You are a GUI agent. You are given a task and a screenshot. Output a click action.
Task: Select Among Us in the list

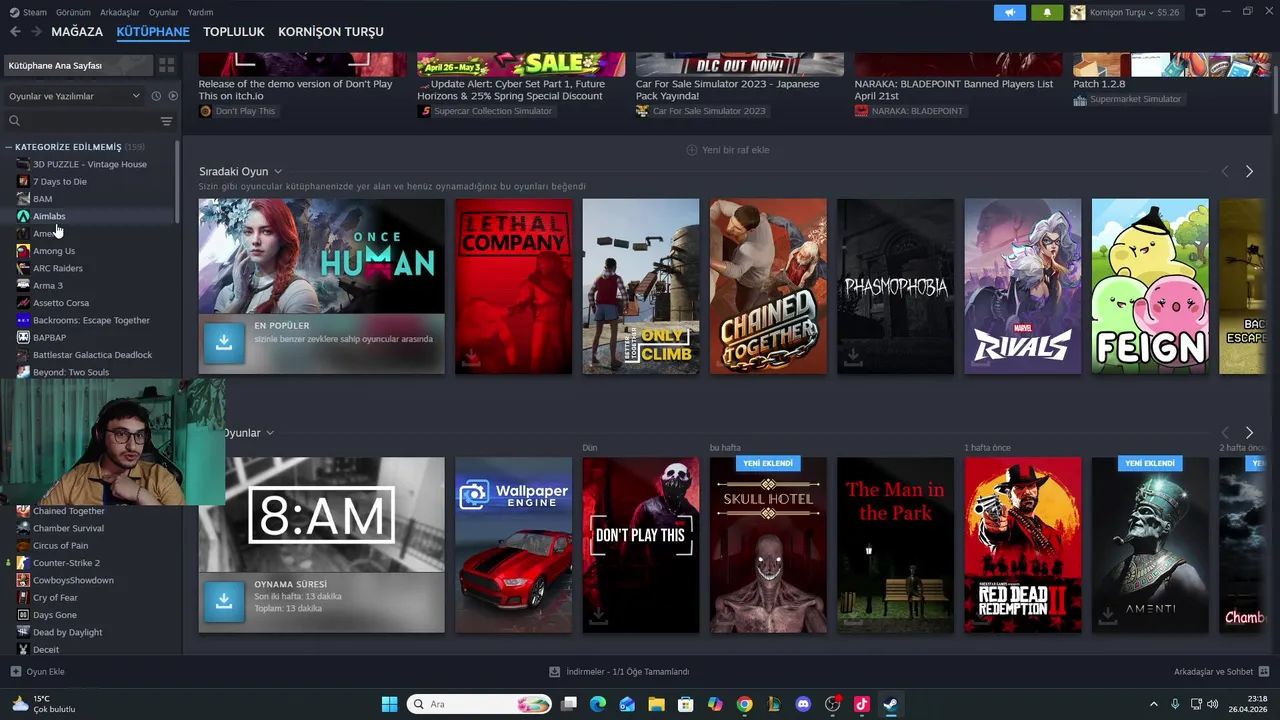[54, 251]
